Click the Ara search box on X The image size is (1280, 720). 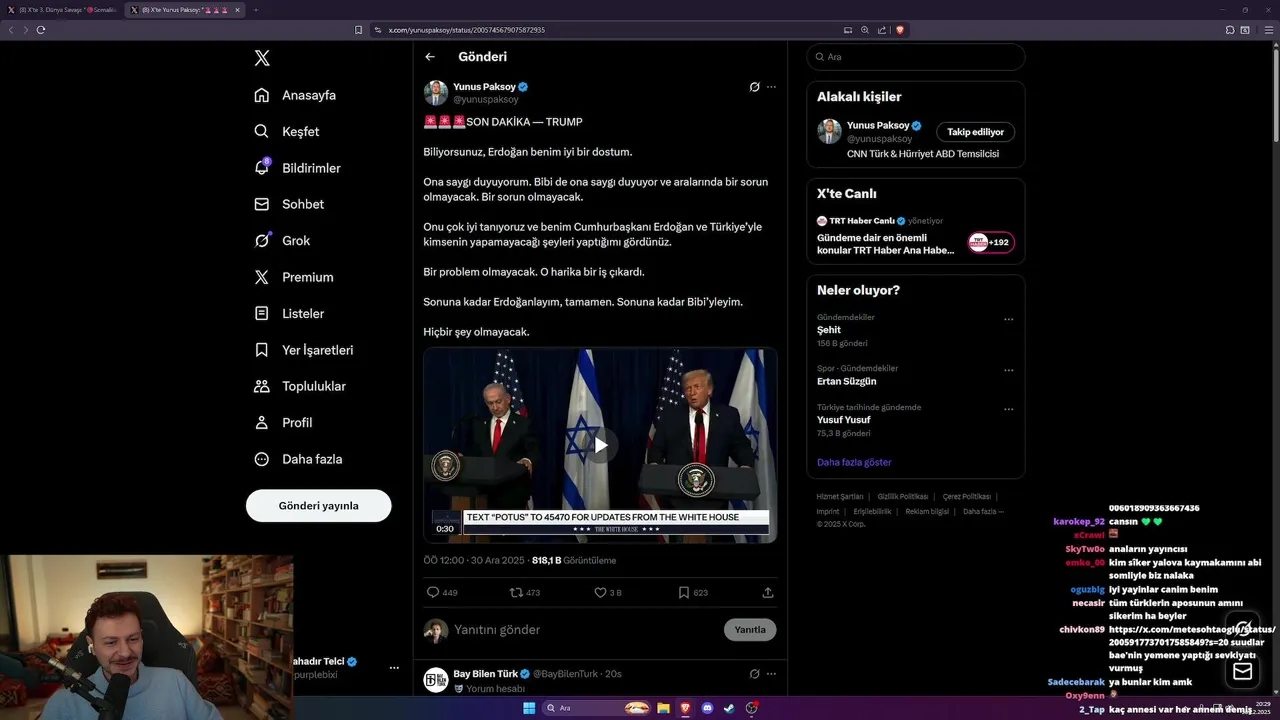(x=915, y=57)
